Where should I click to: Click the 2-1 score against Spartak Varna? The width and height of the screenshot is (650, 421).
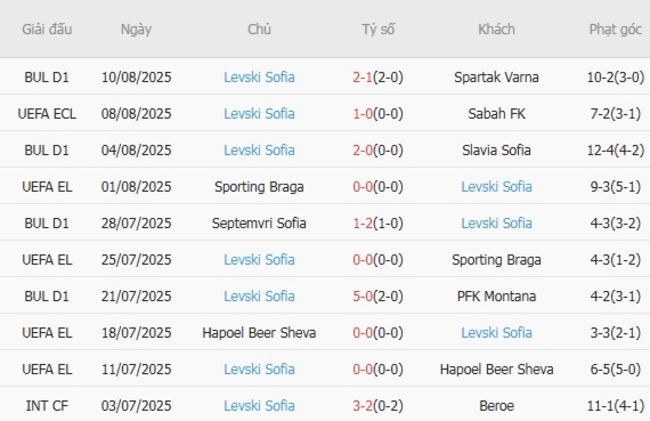point(366,77)
